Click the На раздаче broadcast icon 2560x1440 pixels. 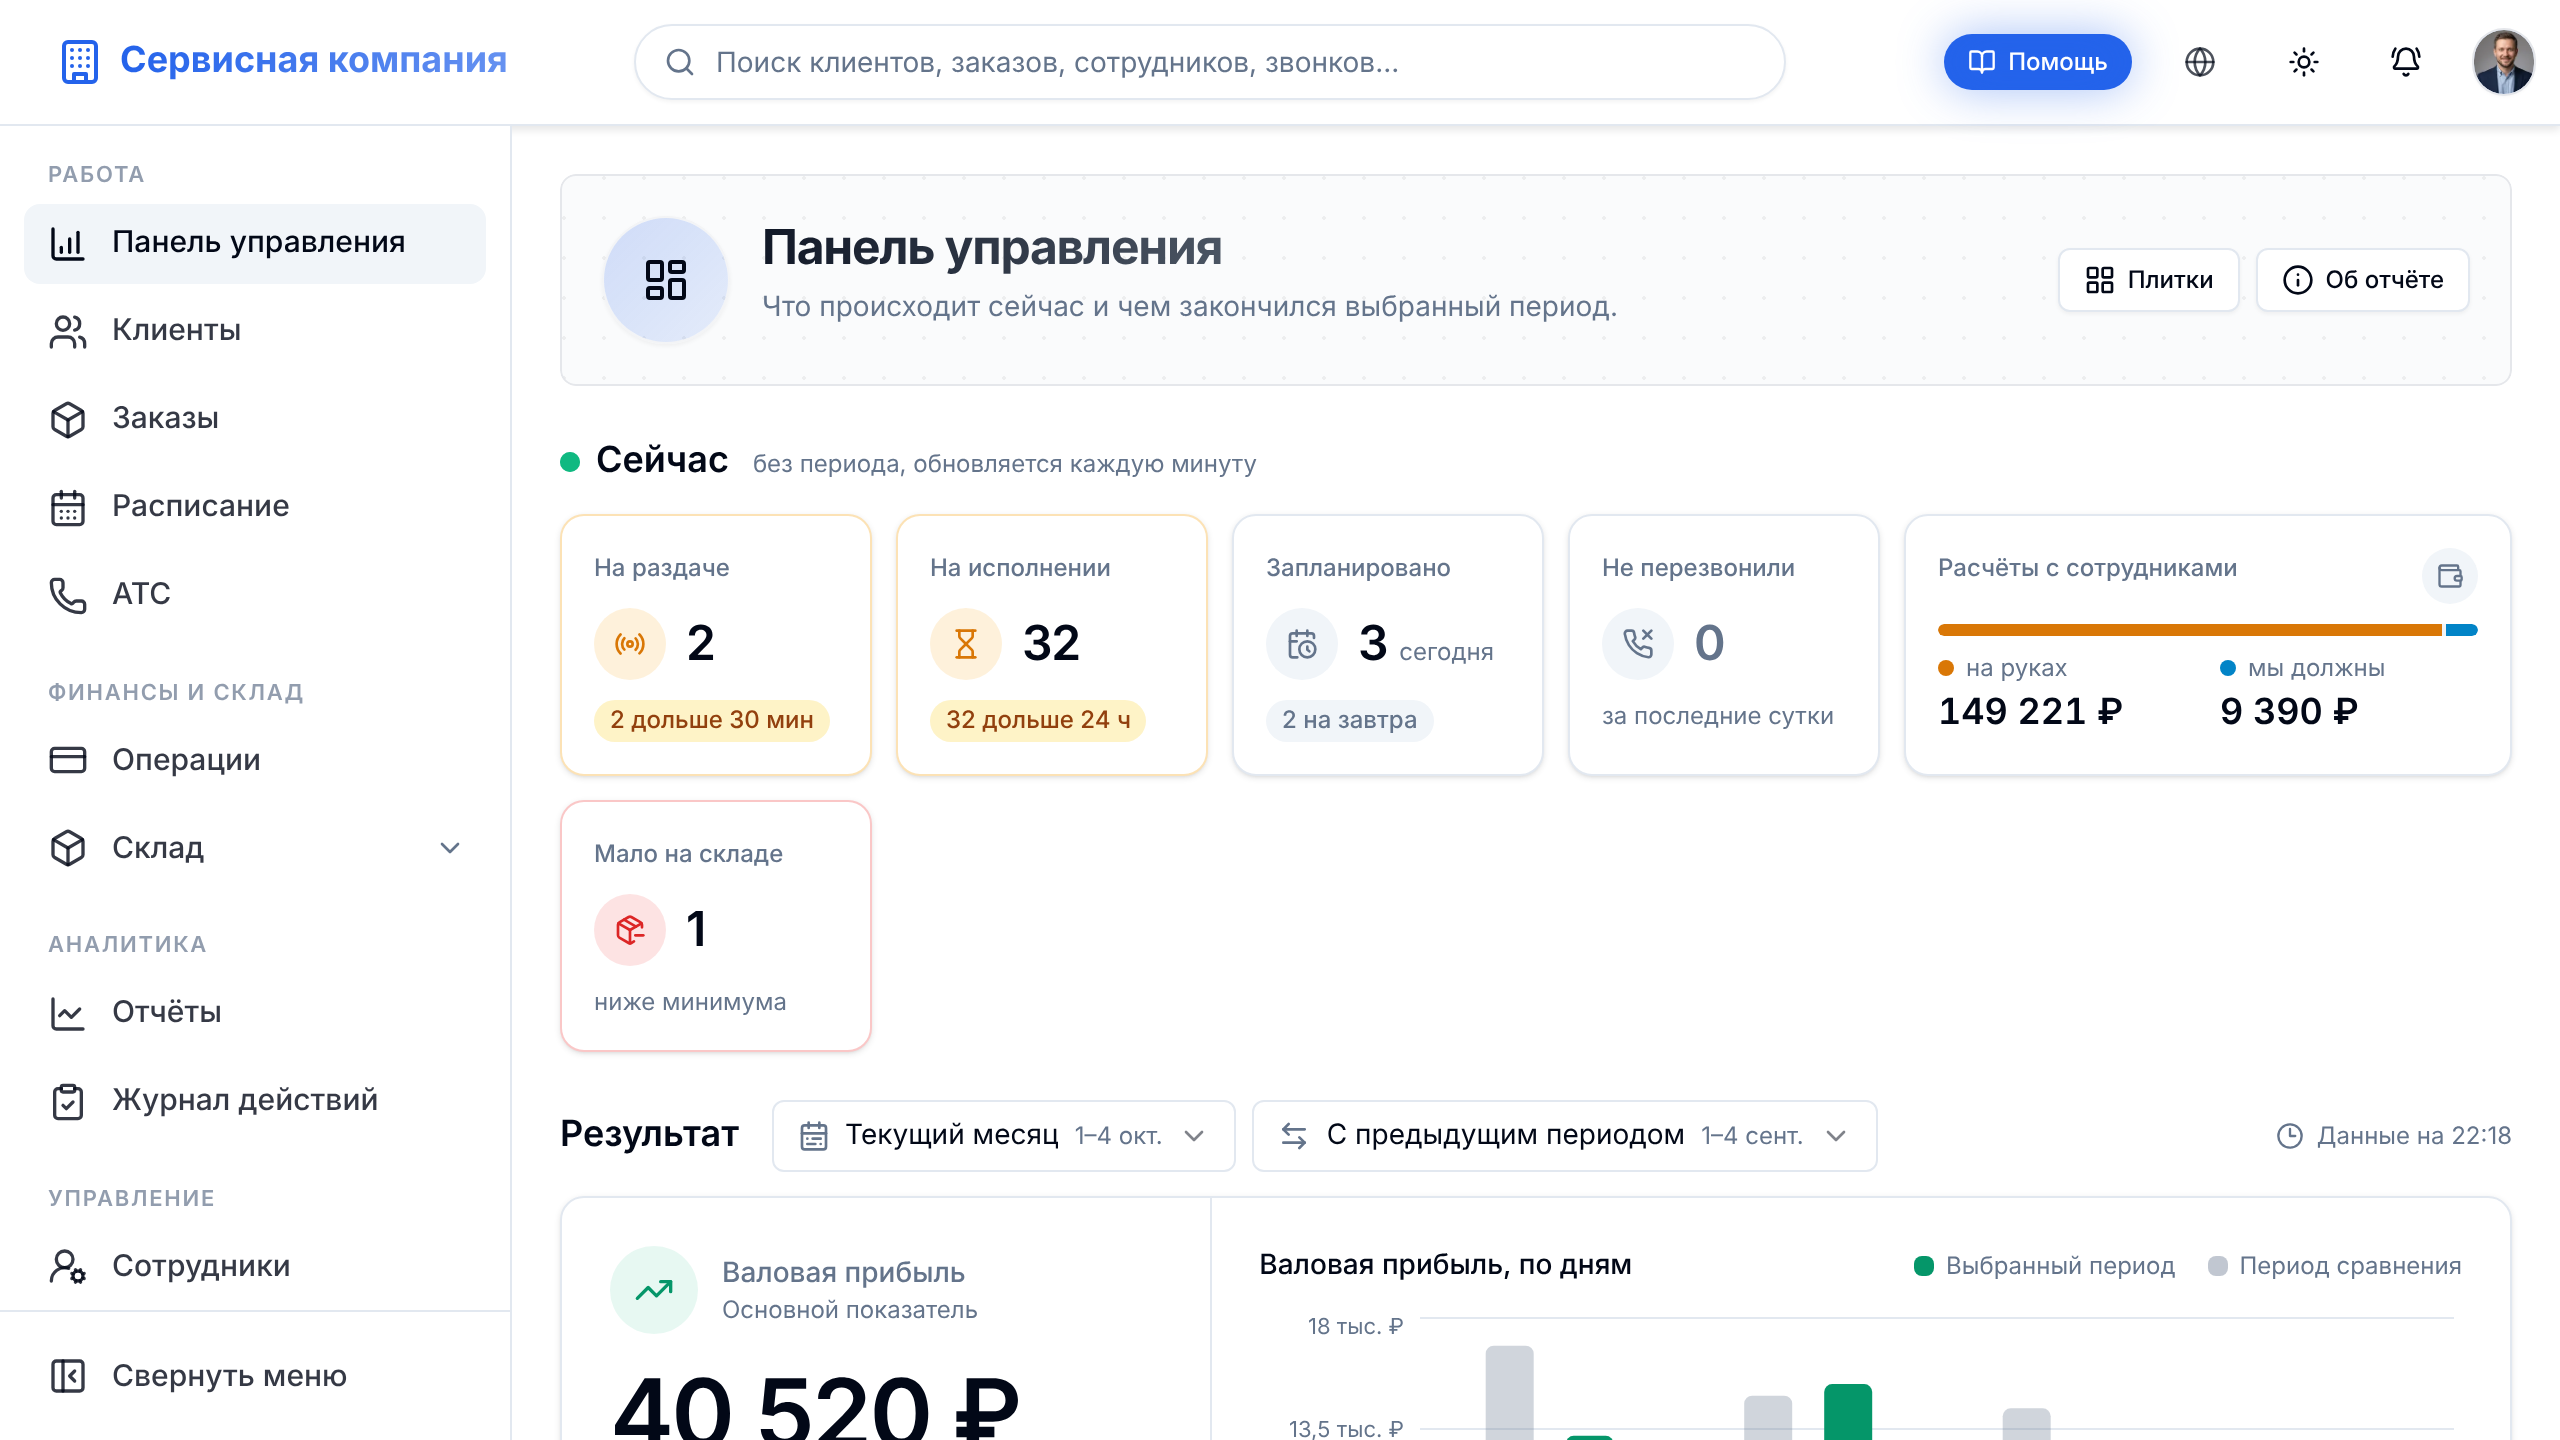click(630, 644)
